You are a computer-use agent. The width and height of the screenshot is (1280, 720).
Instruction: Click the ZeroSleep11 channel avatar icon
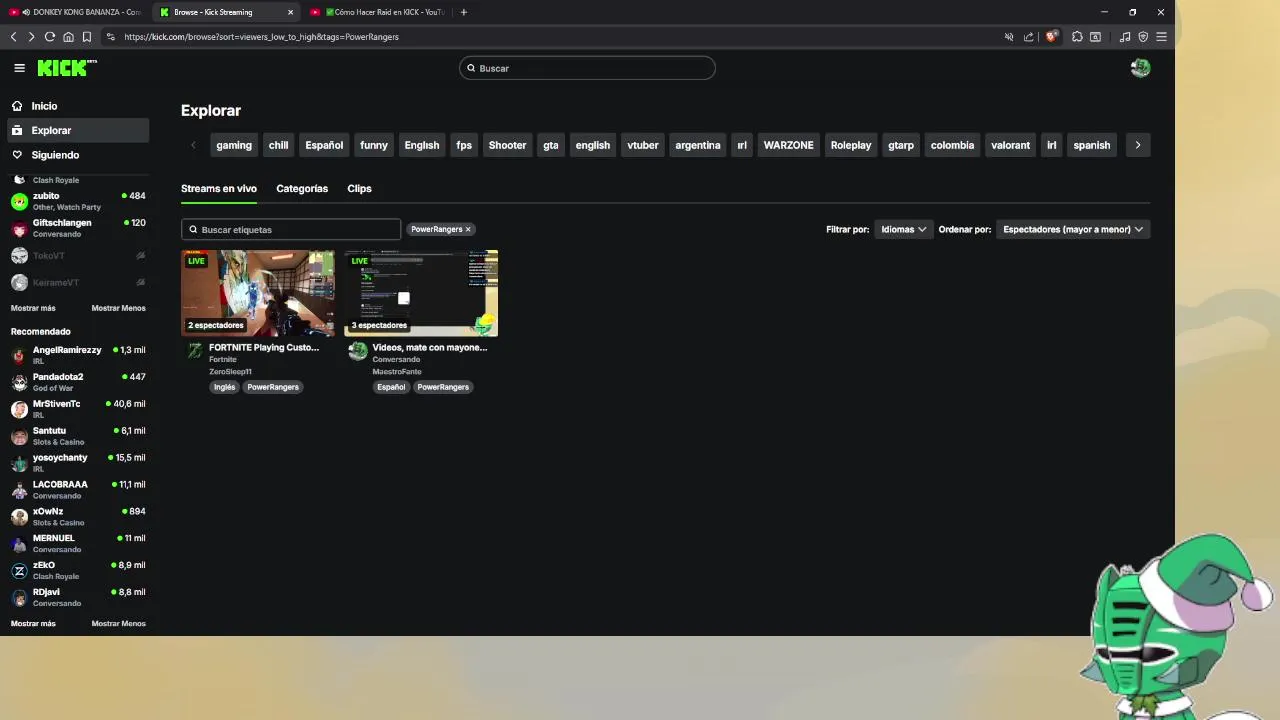tap(195, 351)
